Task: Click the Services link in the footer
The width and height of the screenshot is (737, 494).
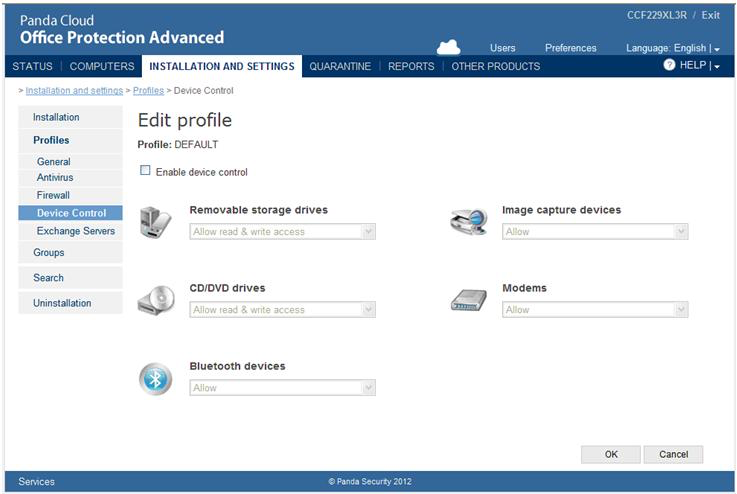Action: pos(37,481)
